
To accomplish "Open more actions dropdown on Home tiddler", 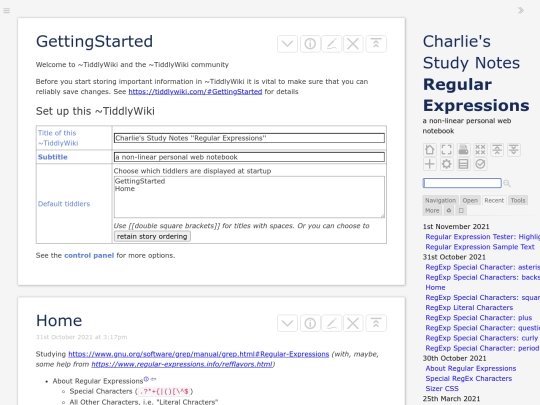I will pos(287,323).
